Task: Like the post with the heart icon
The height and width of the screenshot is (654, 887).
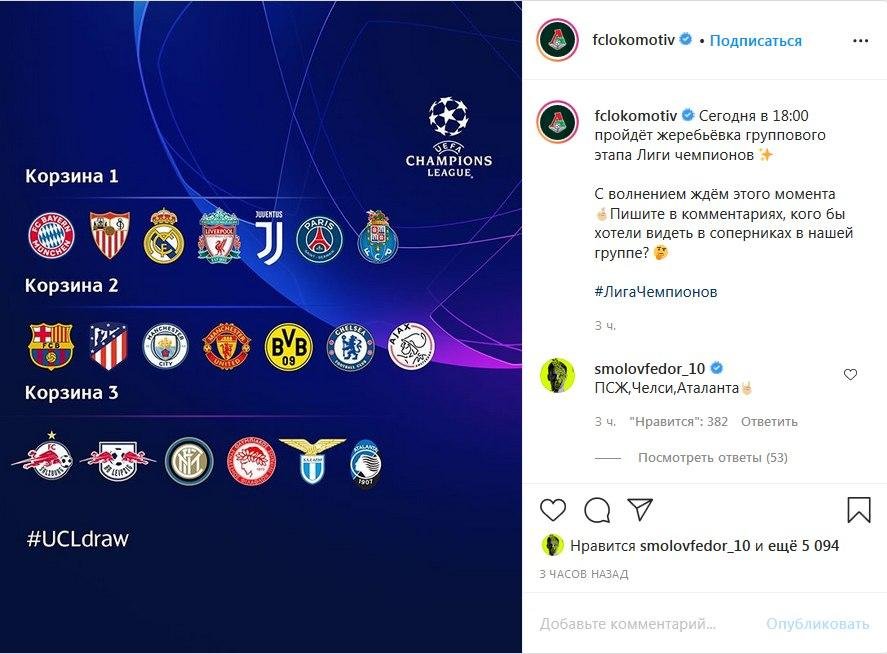Action: 553,510
